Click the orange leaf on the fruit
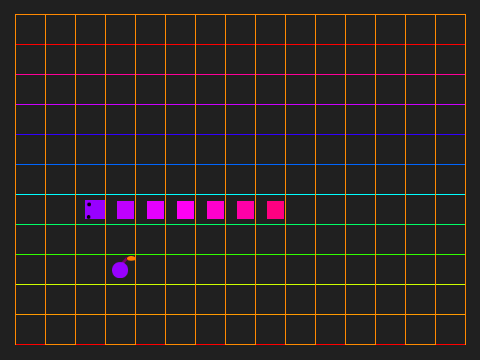This screenshot has width=480, height=360. (x=131, y=258)
